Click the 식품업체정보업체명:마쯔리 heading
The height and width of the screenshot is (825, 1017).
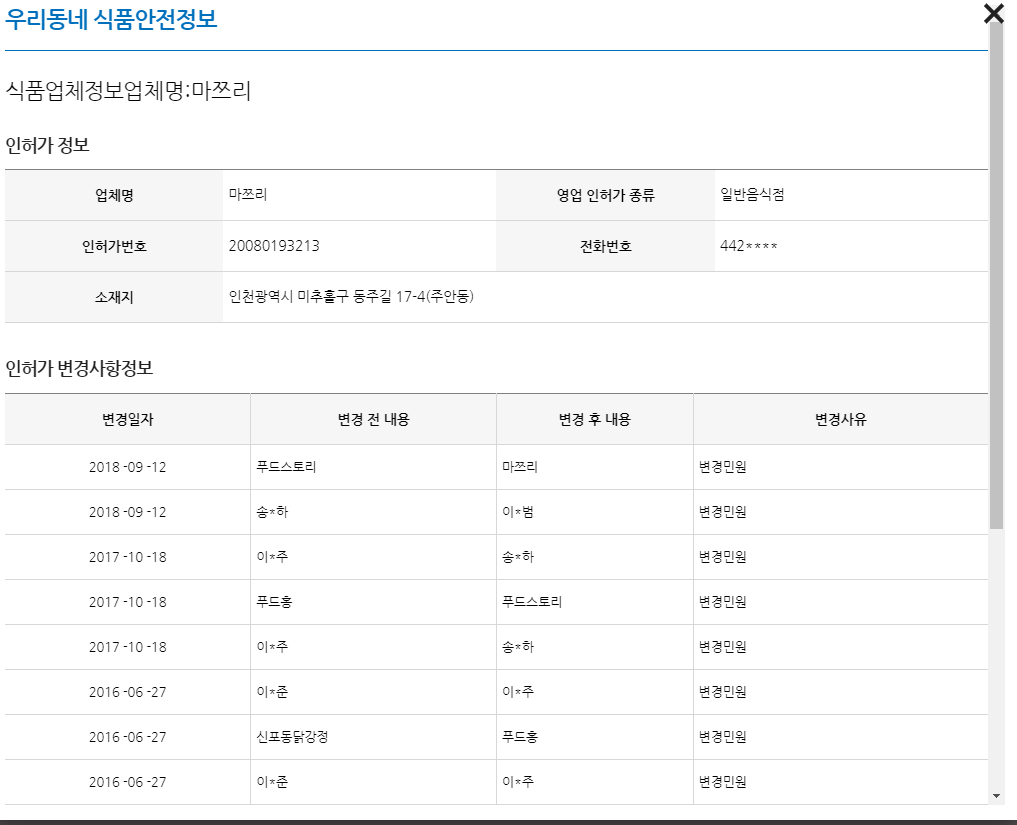pos(128,90)
